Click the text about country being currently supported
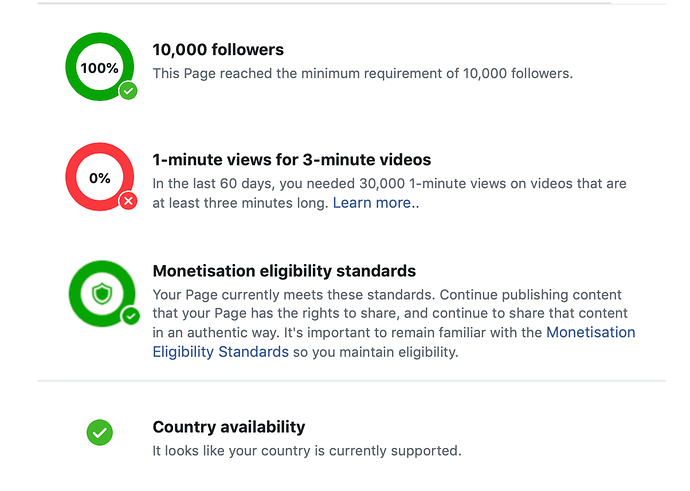 [307, 451]
